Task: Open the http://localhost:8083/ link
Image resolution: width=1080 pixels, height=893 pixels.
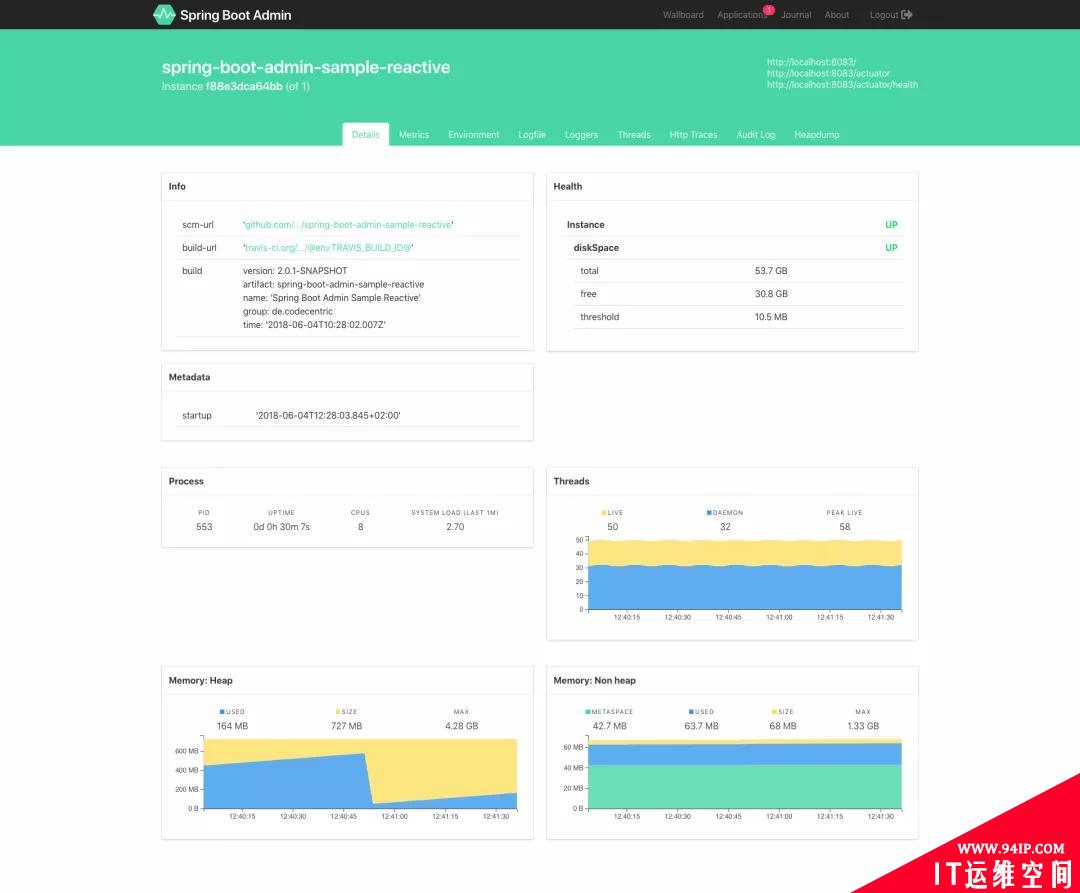Action: coord(811,62)
